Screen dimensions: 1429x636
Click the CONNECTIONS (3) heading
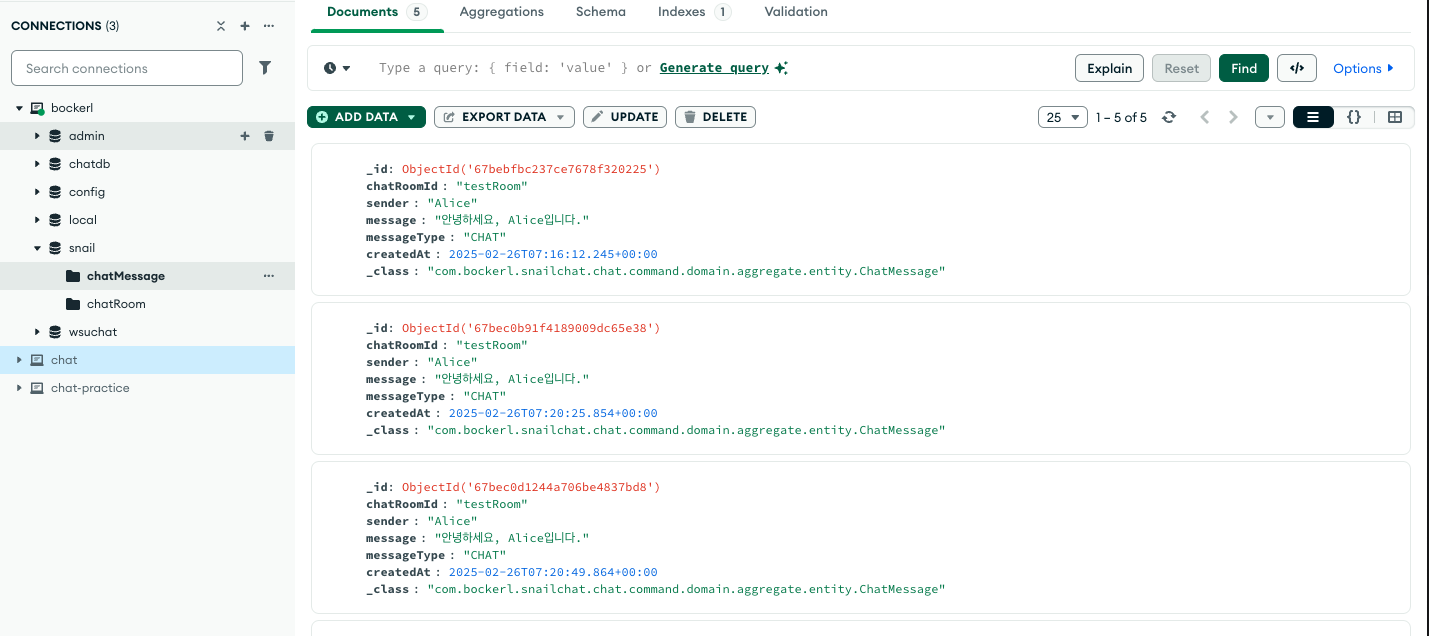tap(65, 26)
